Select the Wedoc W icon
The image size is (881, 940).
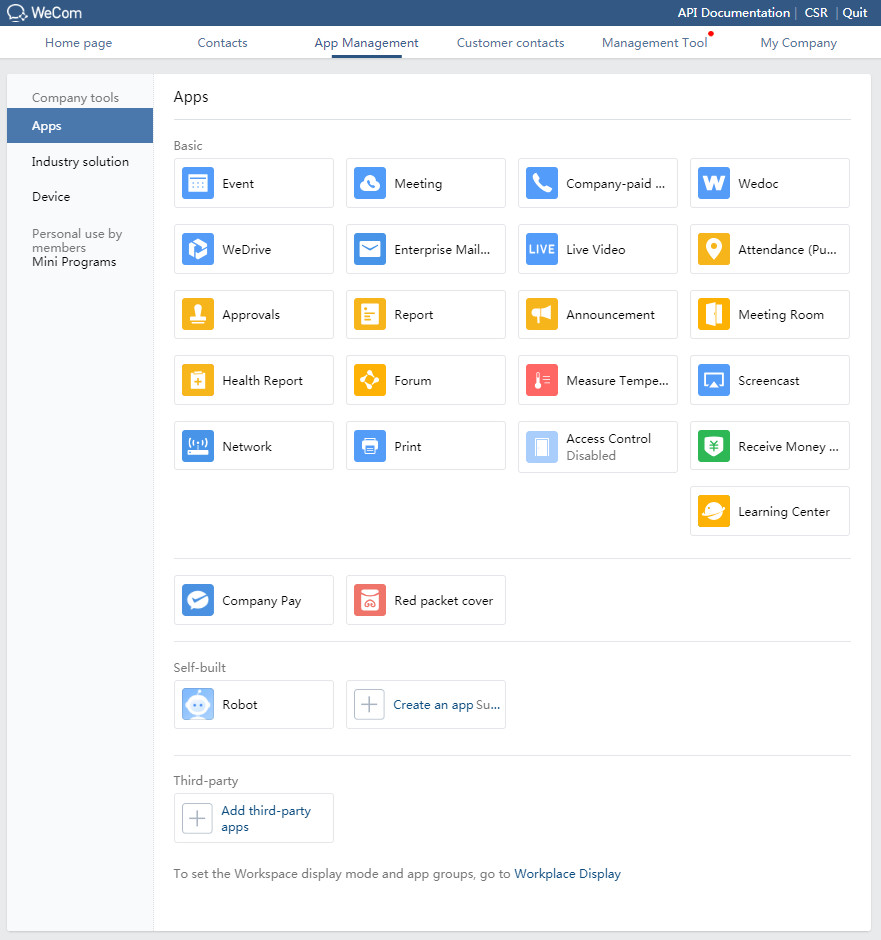pyautogui.click(x=714, y=183)
